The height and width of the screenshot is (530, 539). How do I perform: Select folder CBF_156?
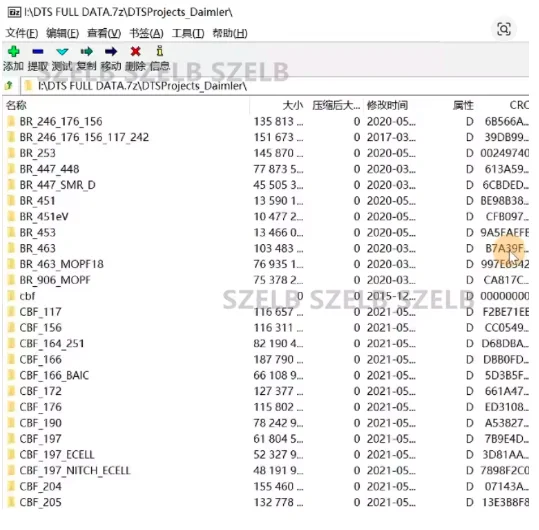[x=41, y=328]
